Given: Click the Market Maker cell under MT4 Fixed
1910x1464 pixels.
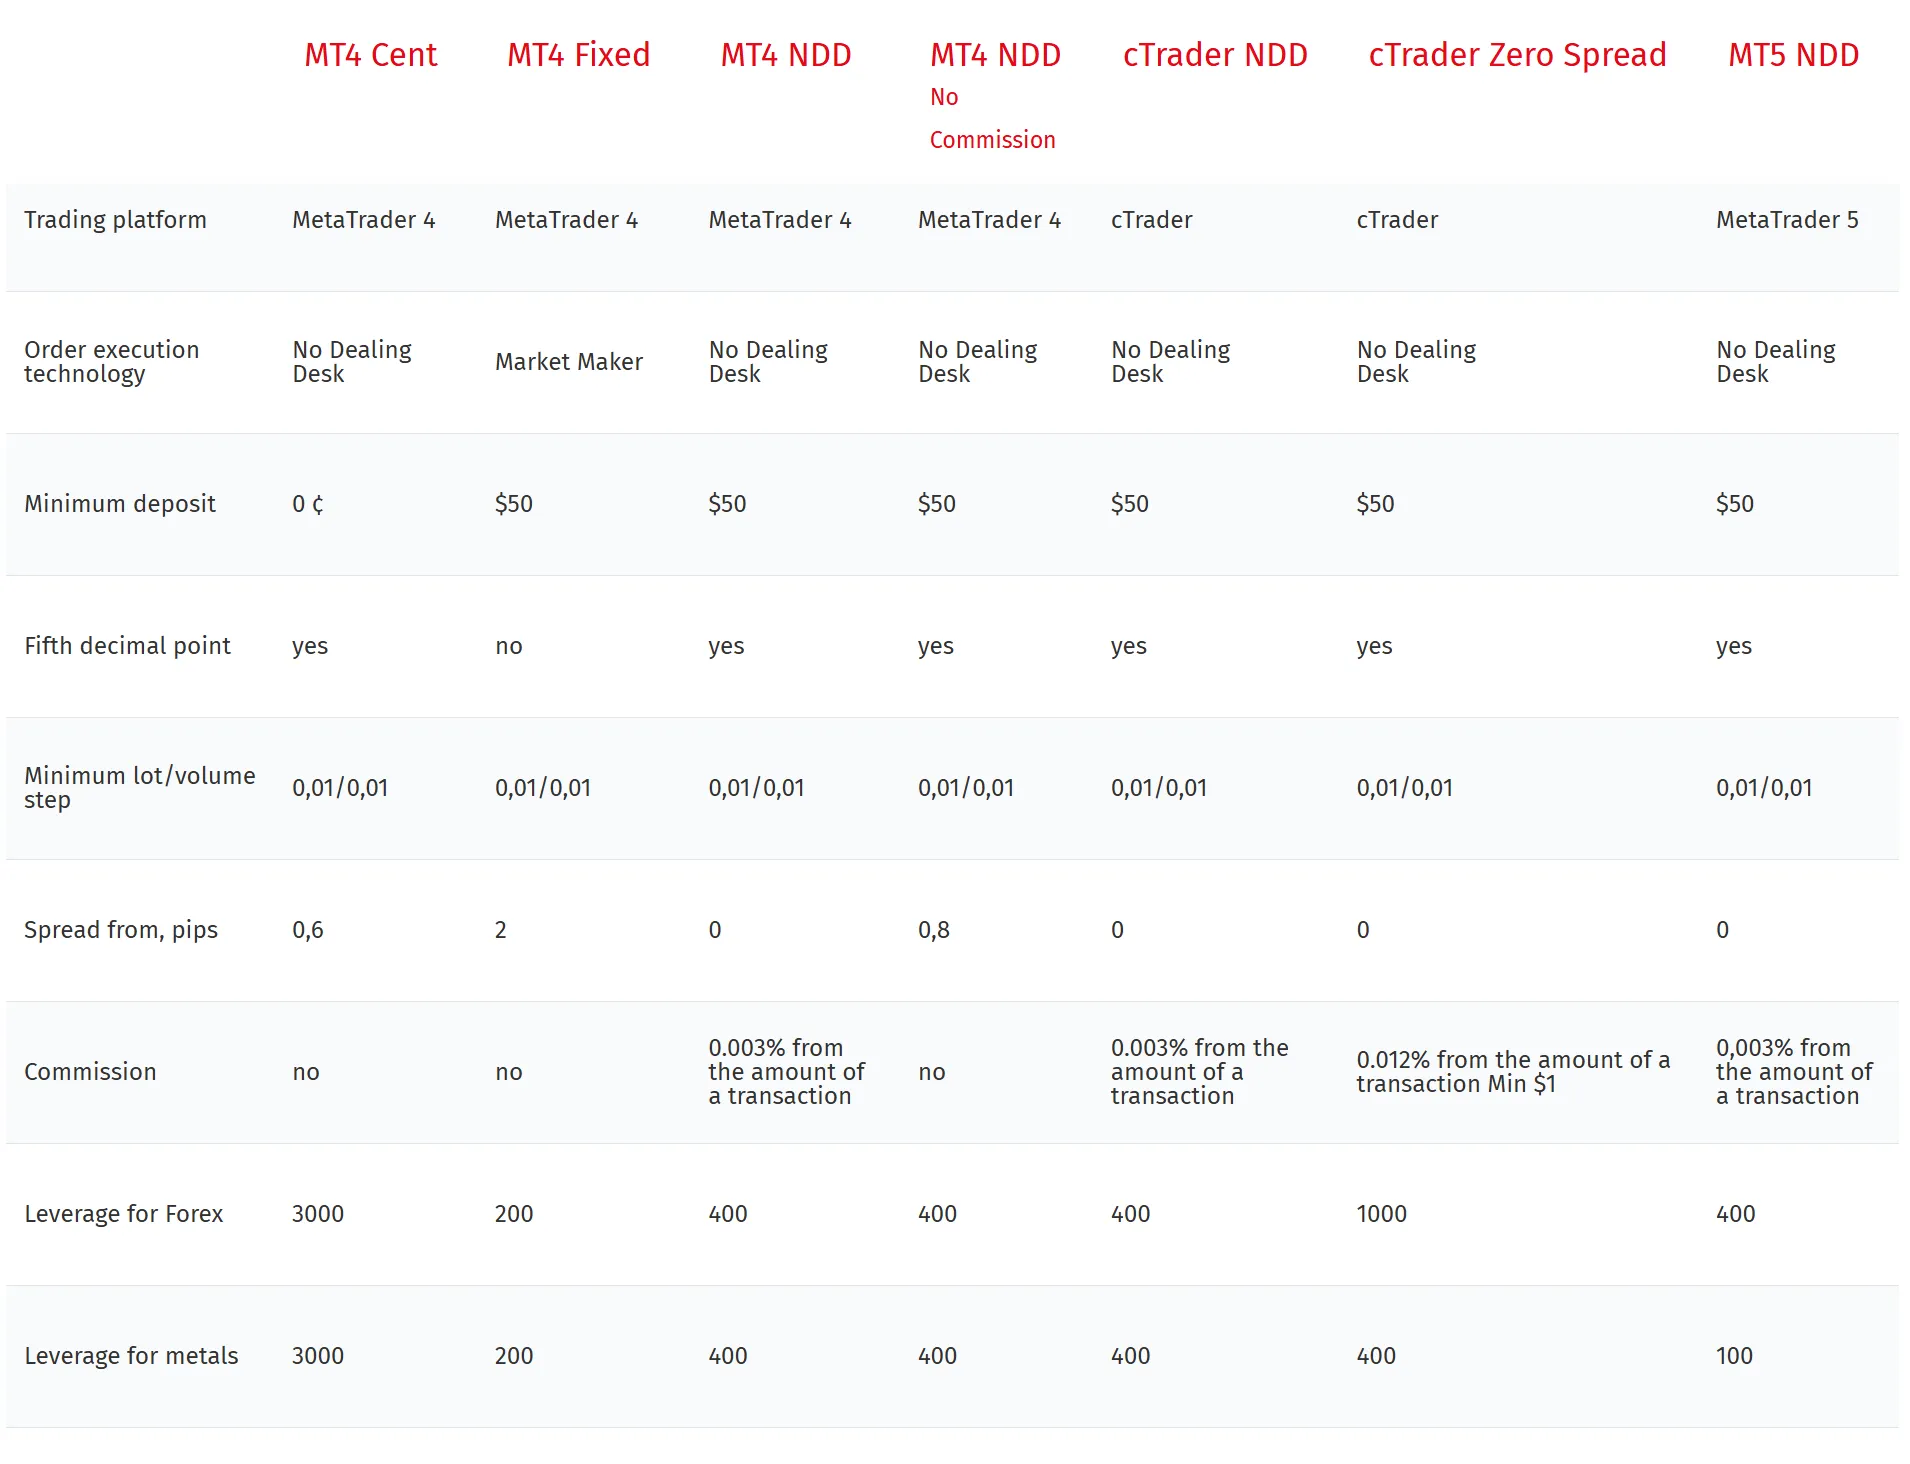Looking at the screenshot, I should click(569, 362).
